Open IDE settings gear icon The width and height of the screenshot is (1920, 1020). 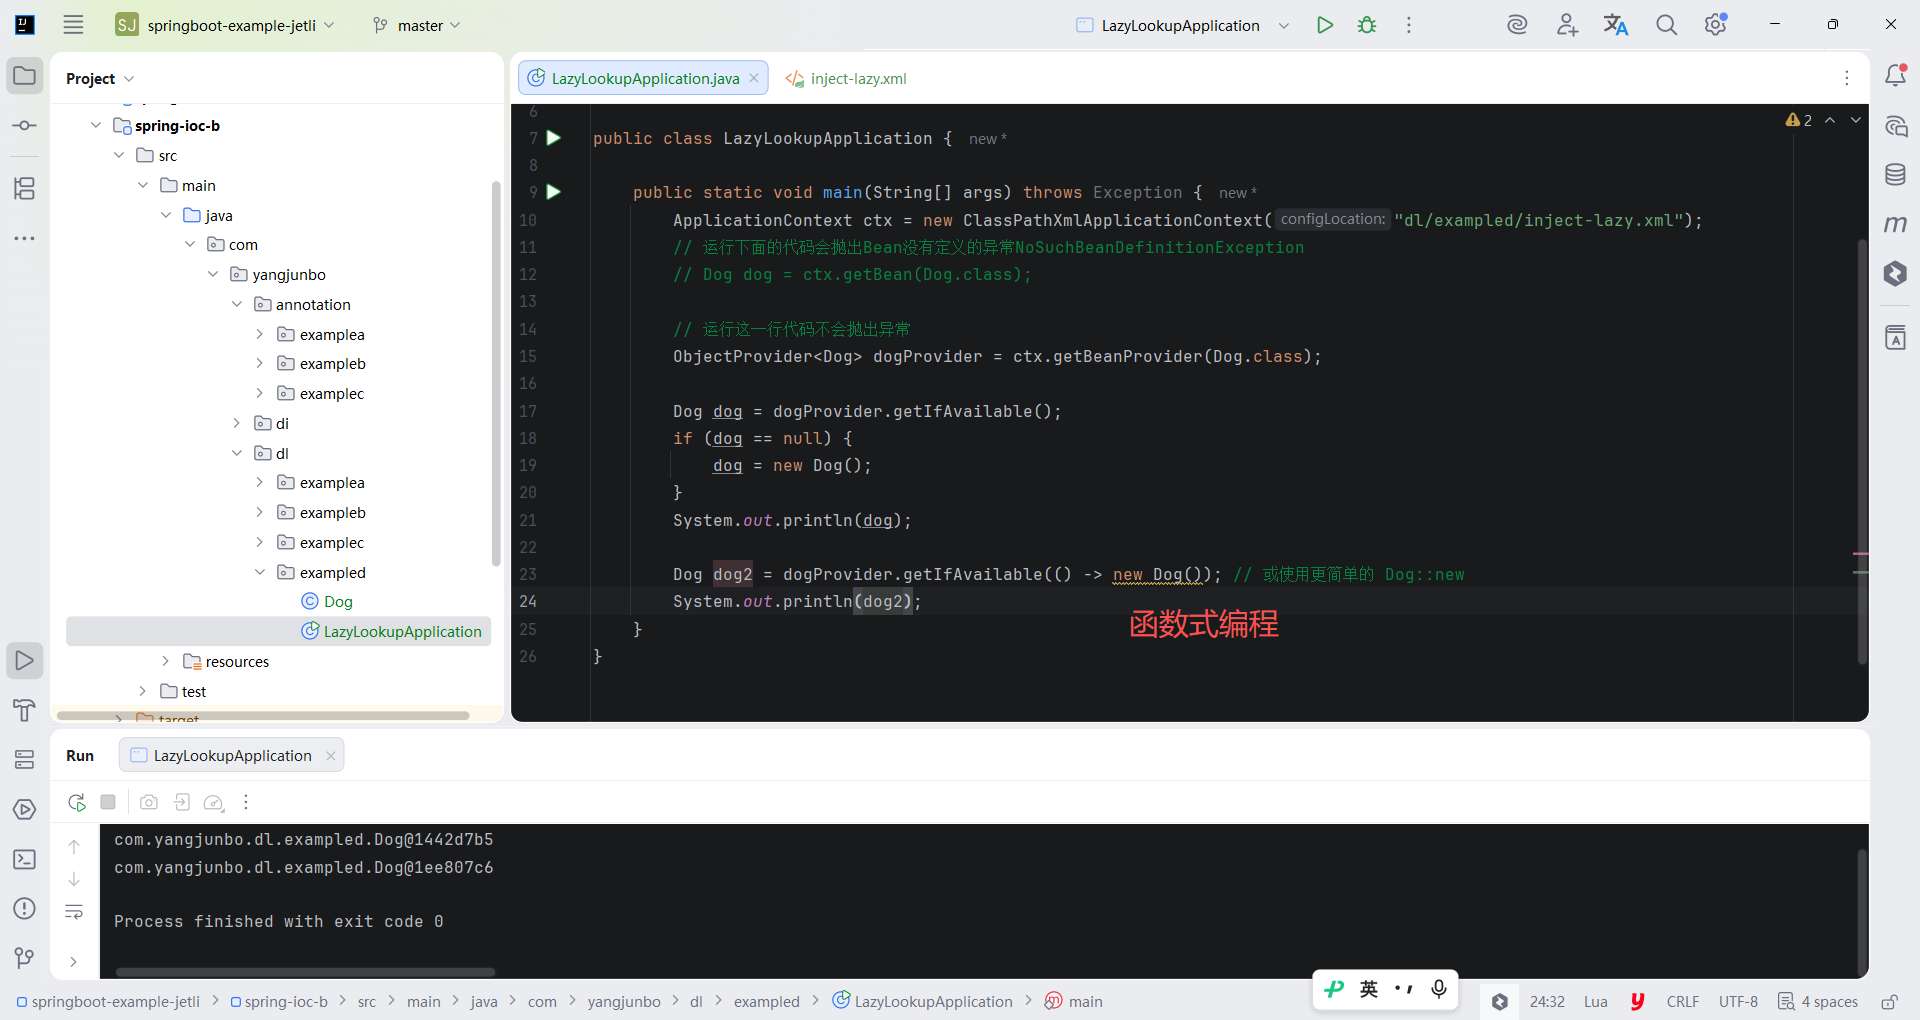(x=1716, y=25)
